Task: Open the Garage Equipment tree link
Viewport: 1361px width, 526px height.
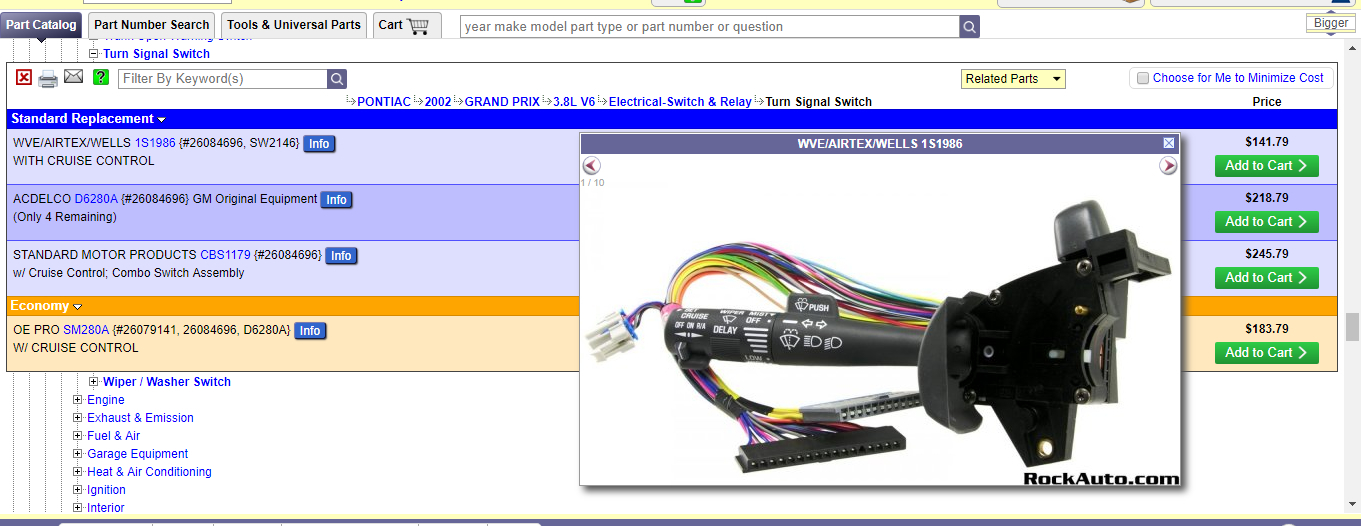Action: pyautogui.click(x=138, y=454)
